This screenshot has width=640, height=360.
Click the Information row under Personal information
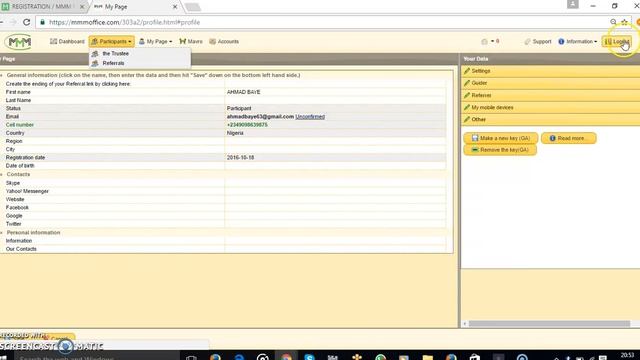click(x=224, y=241)
